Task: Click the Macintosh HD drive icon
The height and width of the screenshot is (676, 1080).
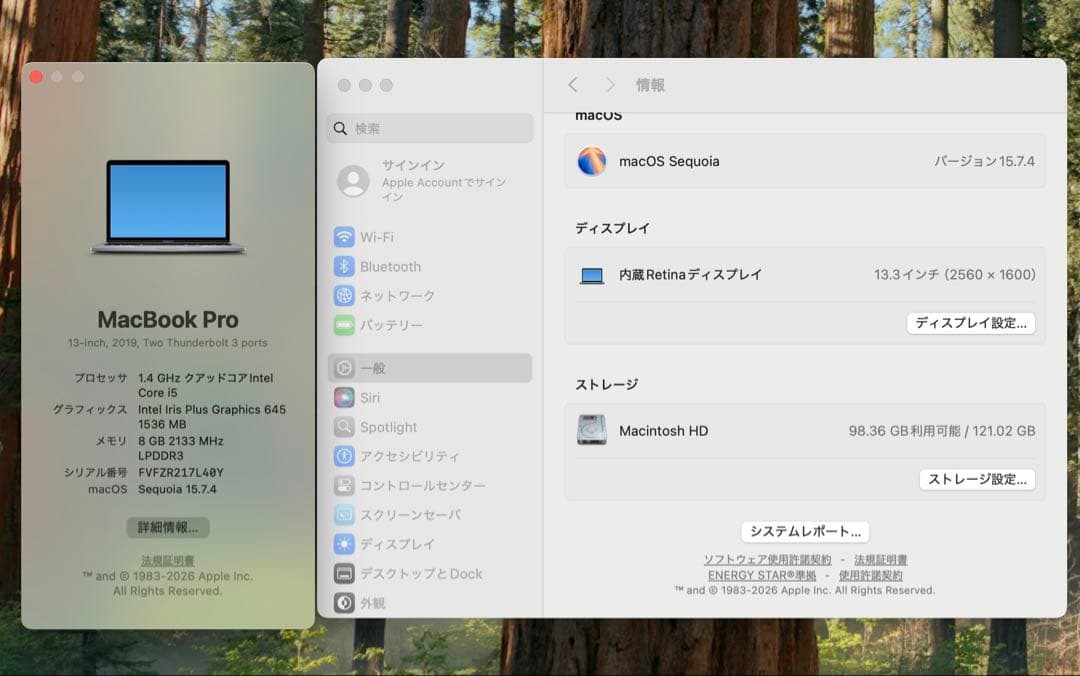Action: click(594, 431)
